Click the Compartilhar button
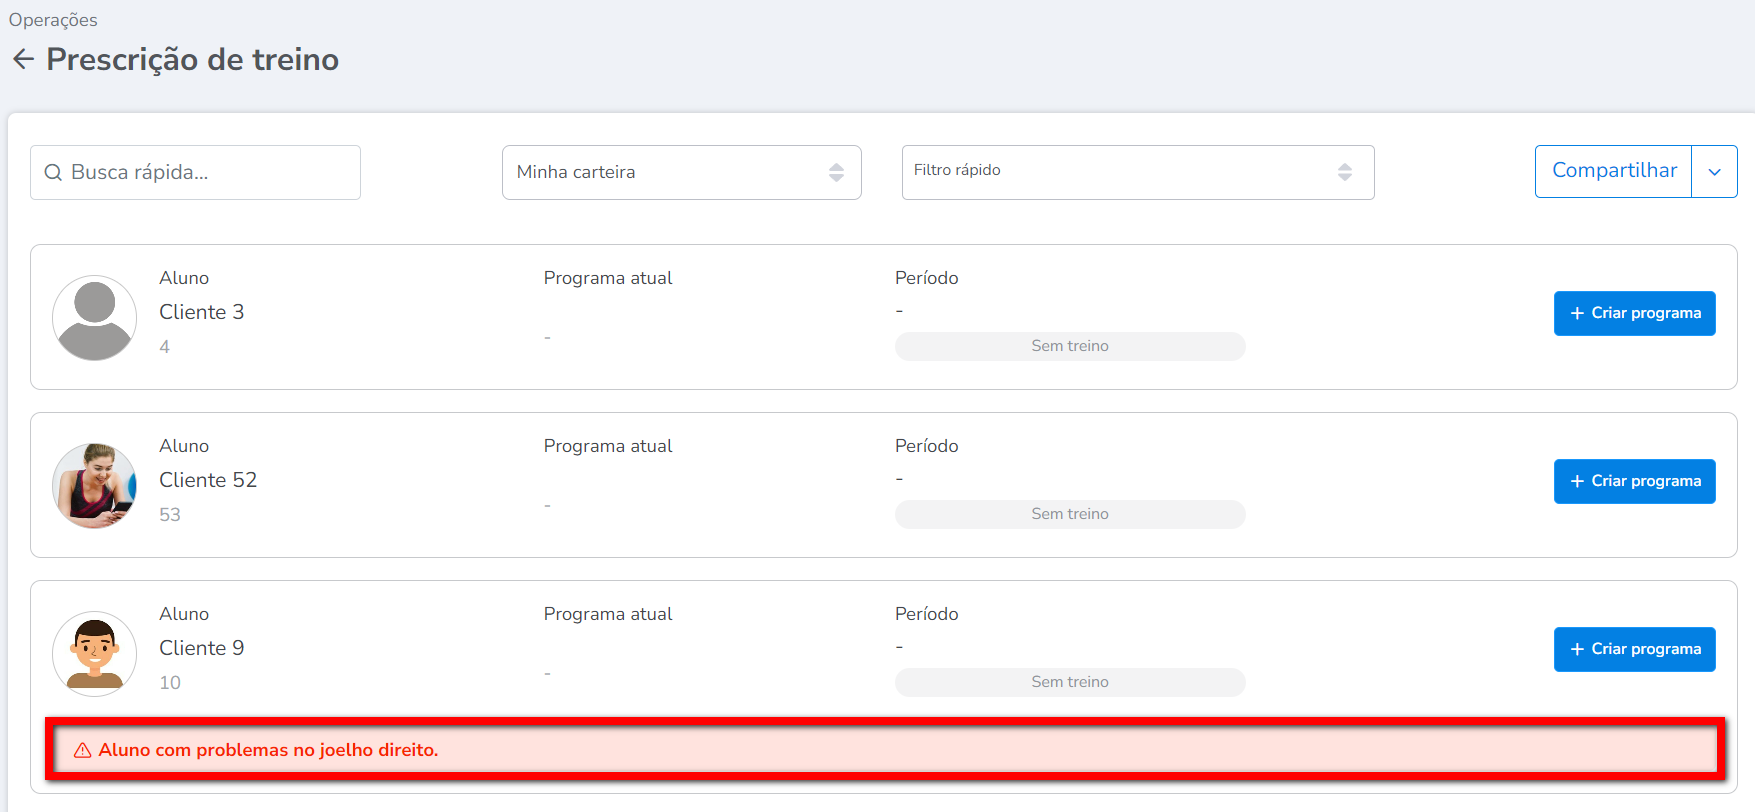 click(x=1613, y=171)
